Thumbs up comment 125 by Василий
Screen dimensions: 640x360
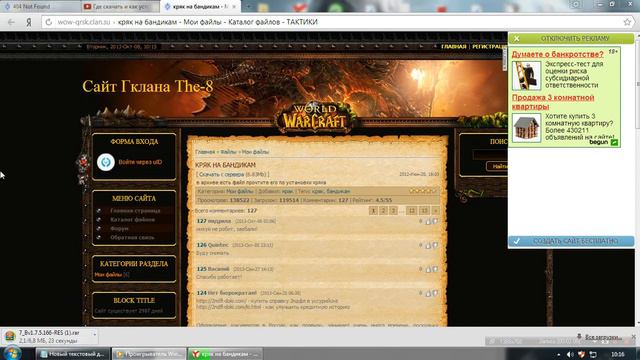click(428, 269)
